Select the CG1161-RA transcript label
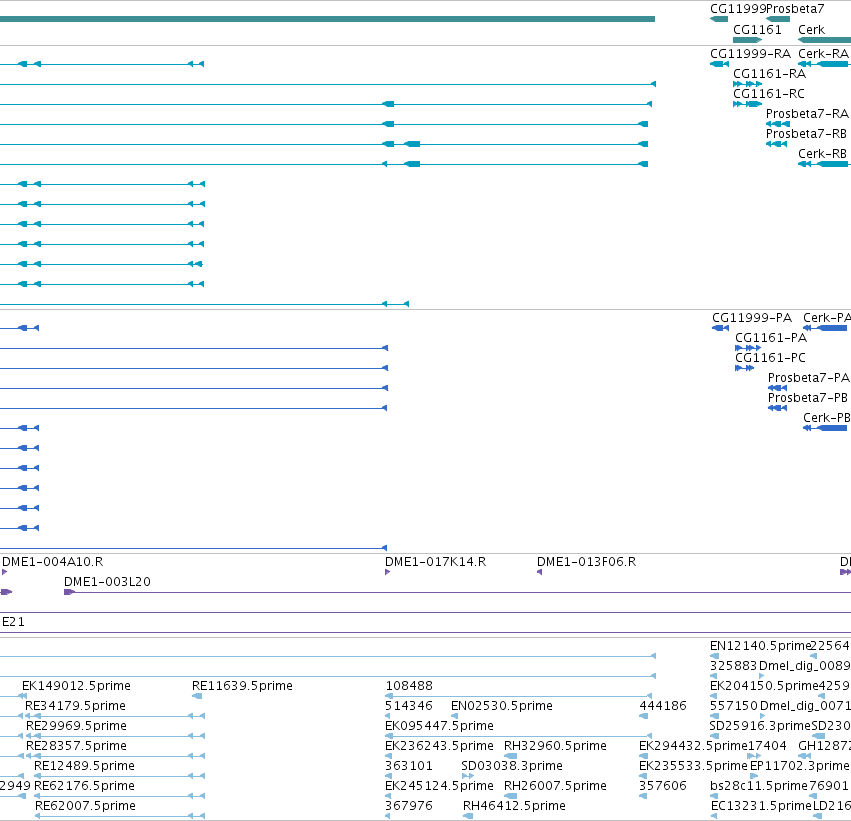Screen dimensions: 851x821 [770, 74]
